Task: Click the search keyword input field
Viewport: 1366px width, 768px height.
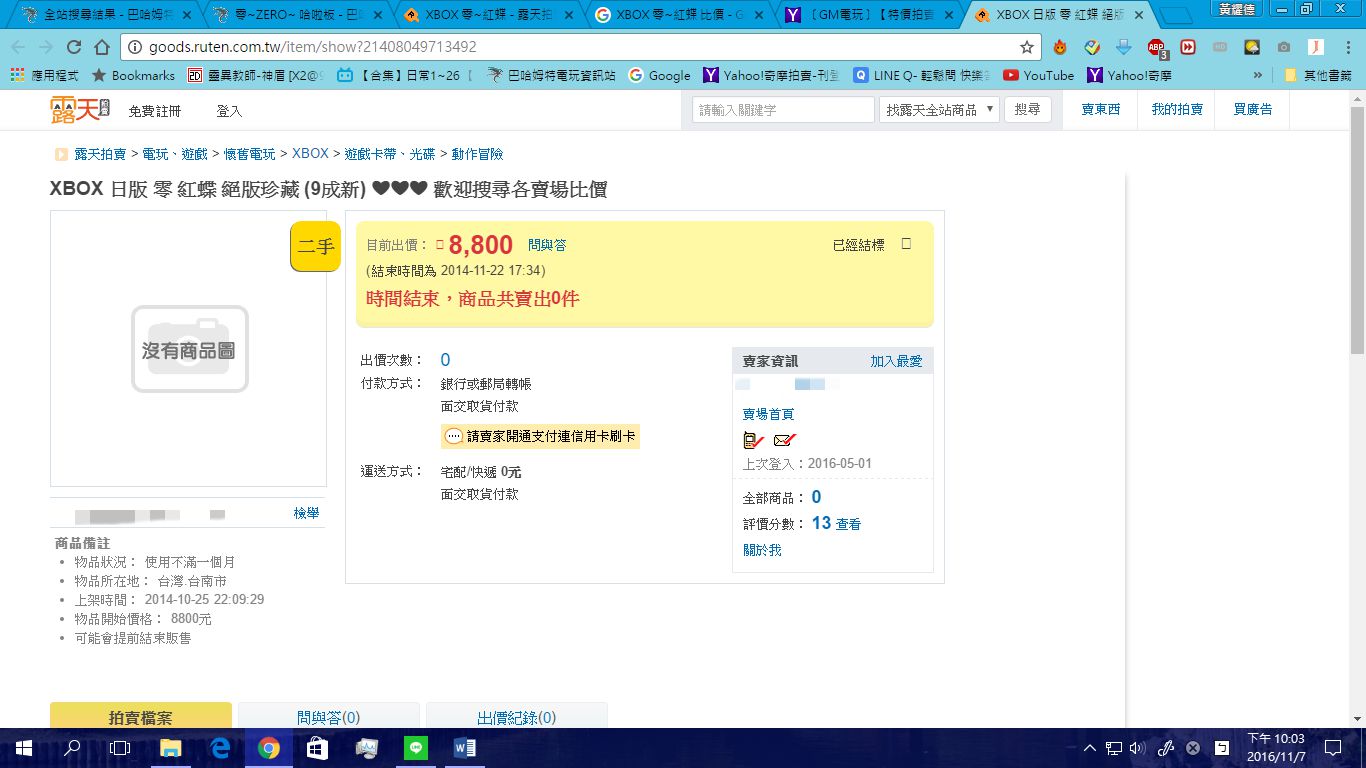Action: (x=783, y=110)
